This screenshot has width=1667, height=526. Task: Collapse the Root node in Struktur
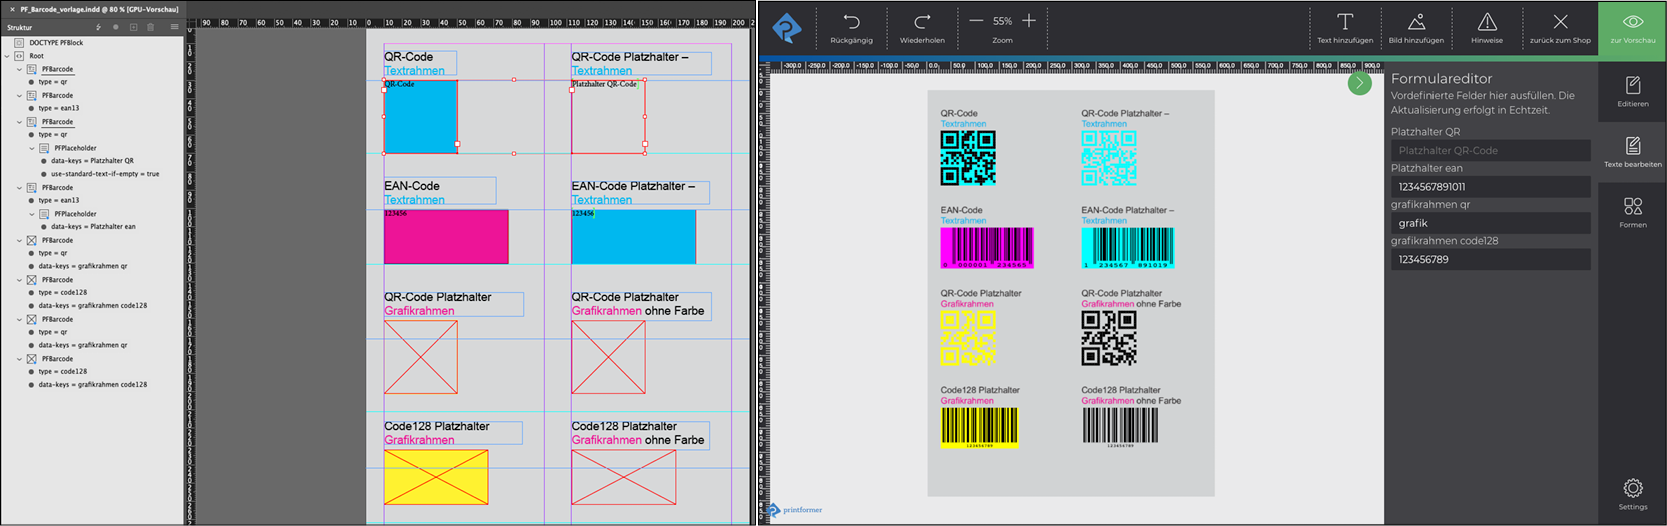[x=7, y=56]
